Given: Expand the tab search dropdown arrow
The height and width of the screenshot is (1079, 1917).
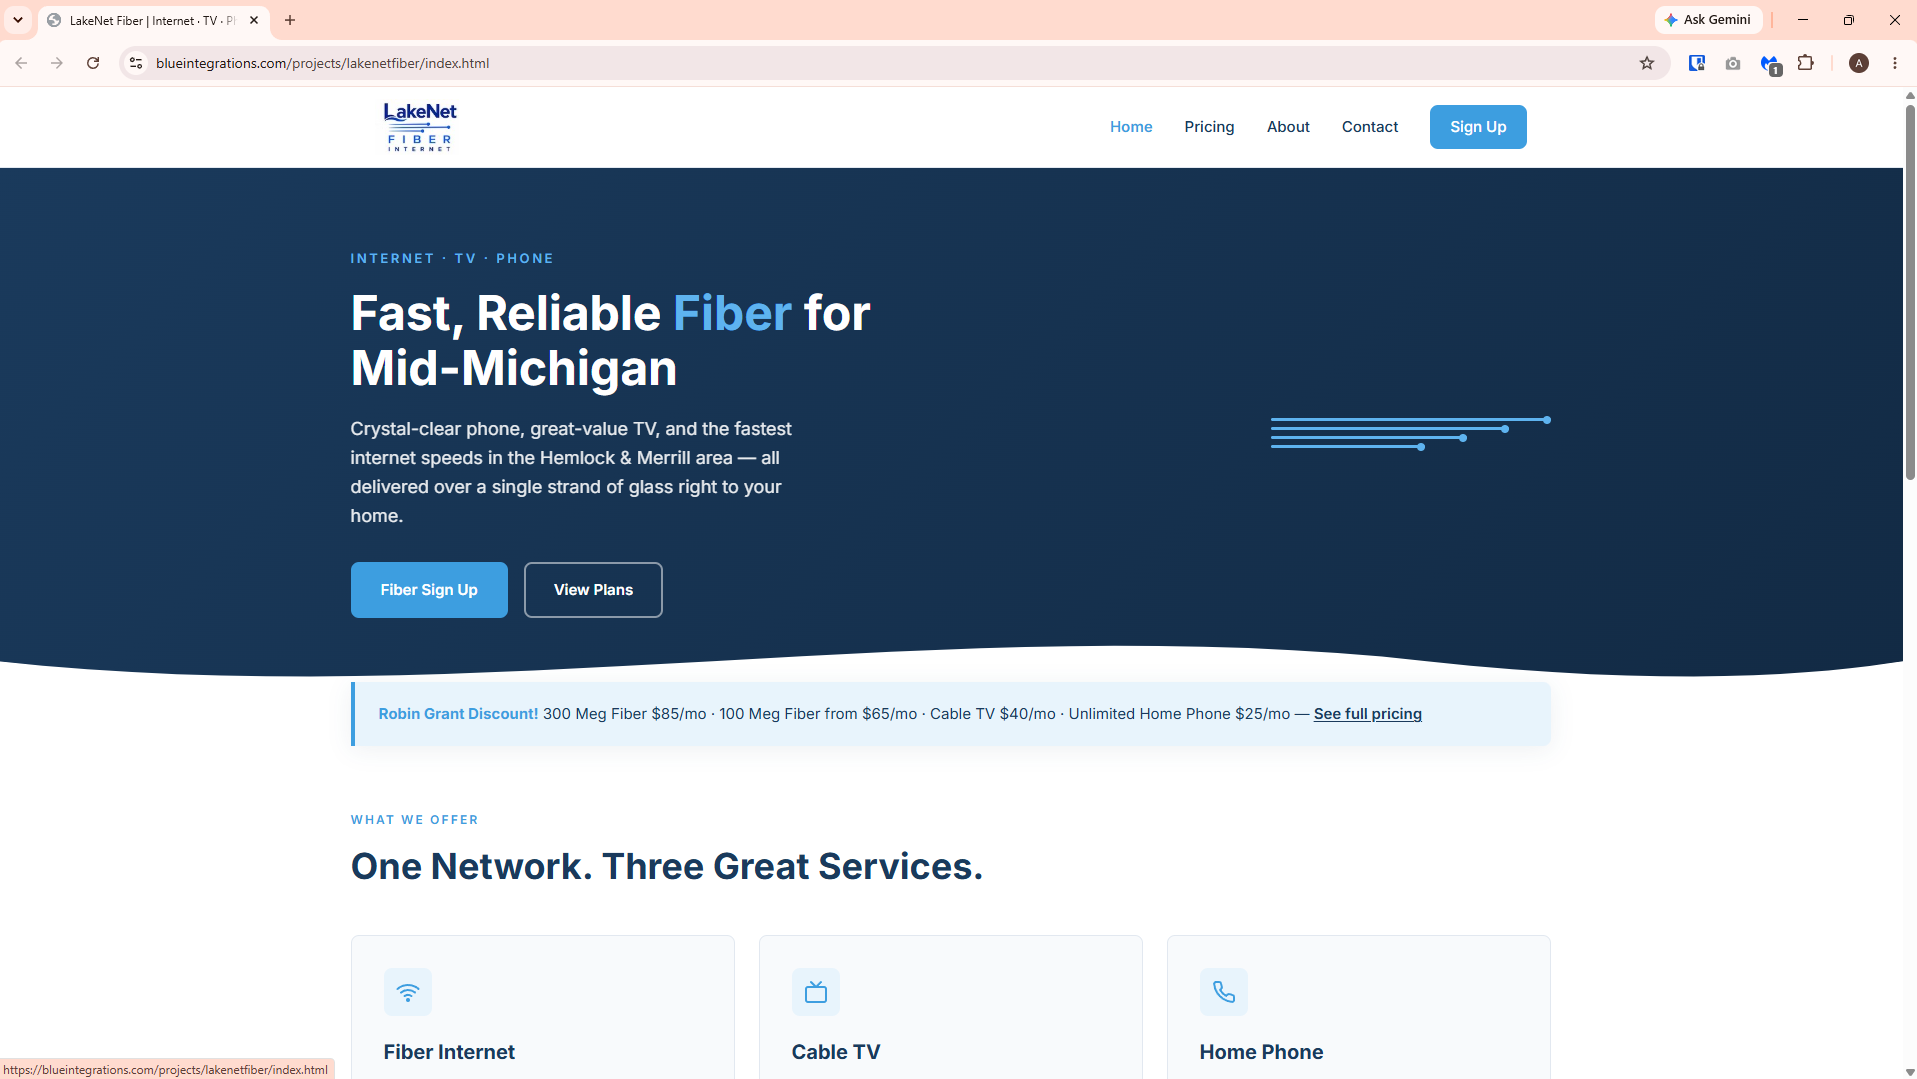Looking at the screenshot, I should 18,20.
